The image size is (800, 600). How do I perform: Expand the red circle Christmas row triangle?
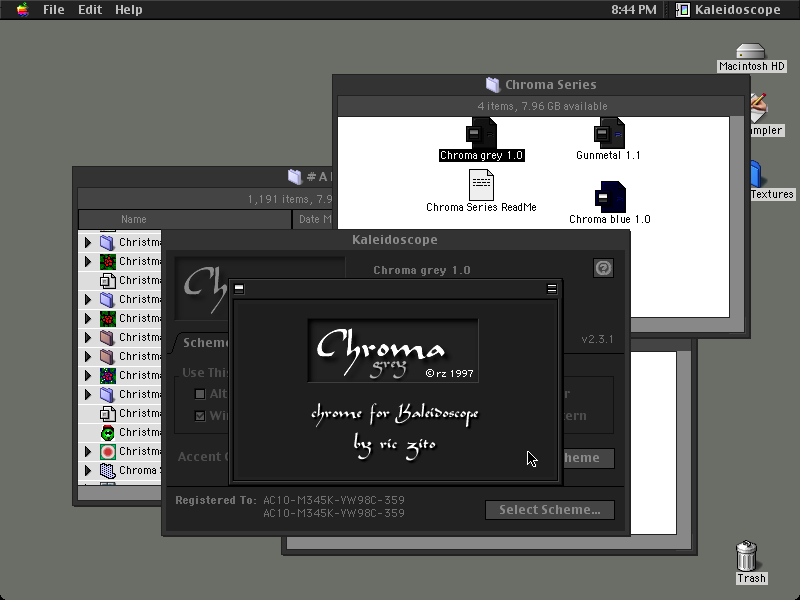[88, 452]
